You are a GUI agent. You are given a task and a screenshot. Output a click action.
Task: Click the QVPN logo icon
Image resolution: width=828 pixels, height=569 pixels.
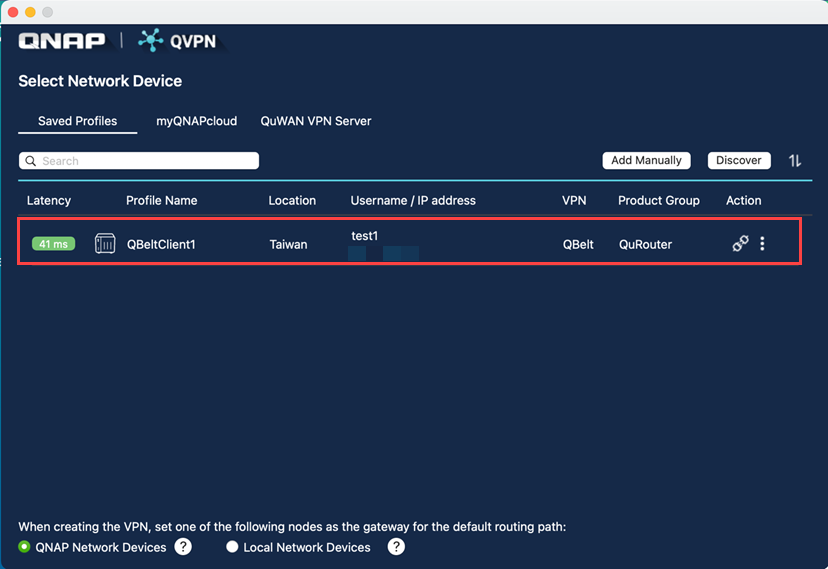pyautogui.click(x=150, y=40)
